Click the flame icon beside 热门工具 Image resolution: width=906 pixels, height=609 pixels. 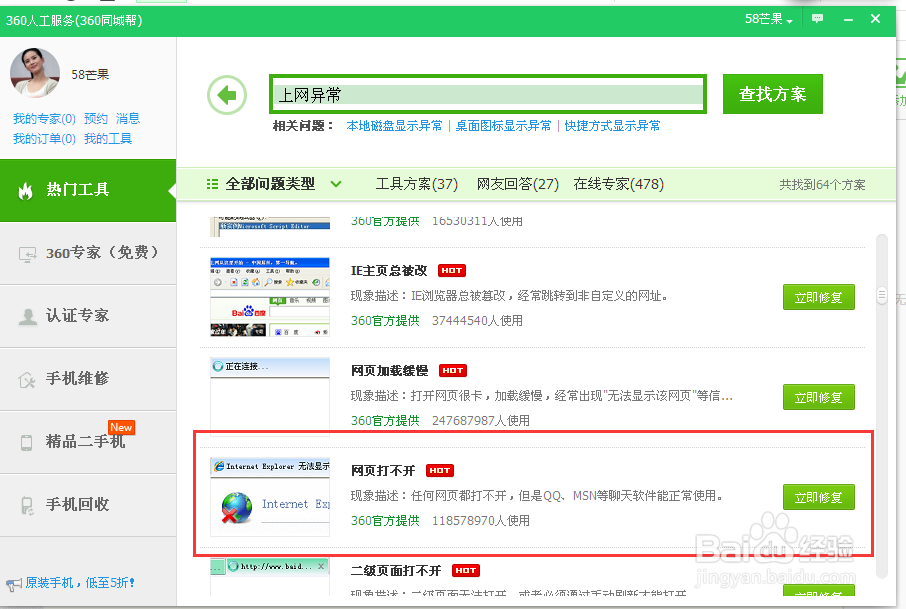pyautogui.click(x=25, y=190)
